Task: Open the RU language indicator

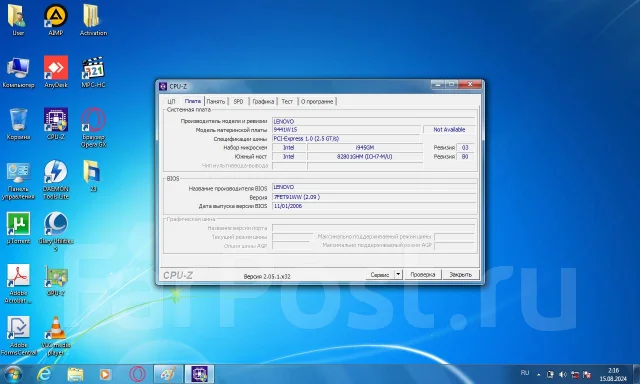Action: [x=525, y=373]
